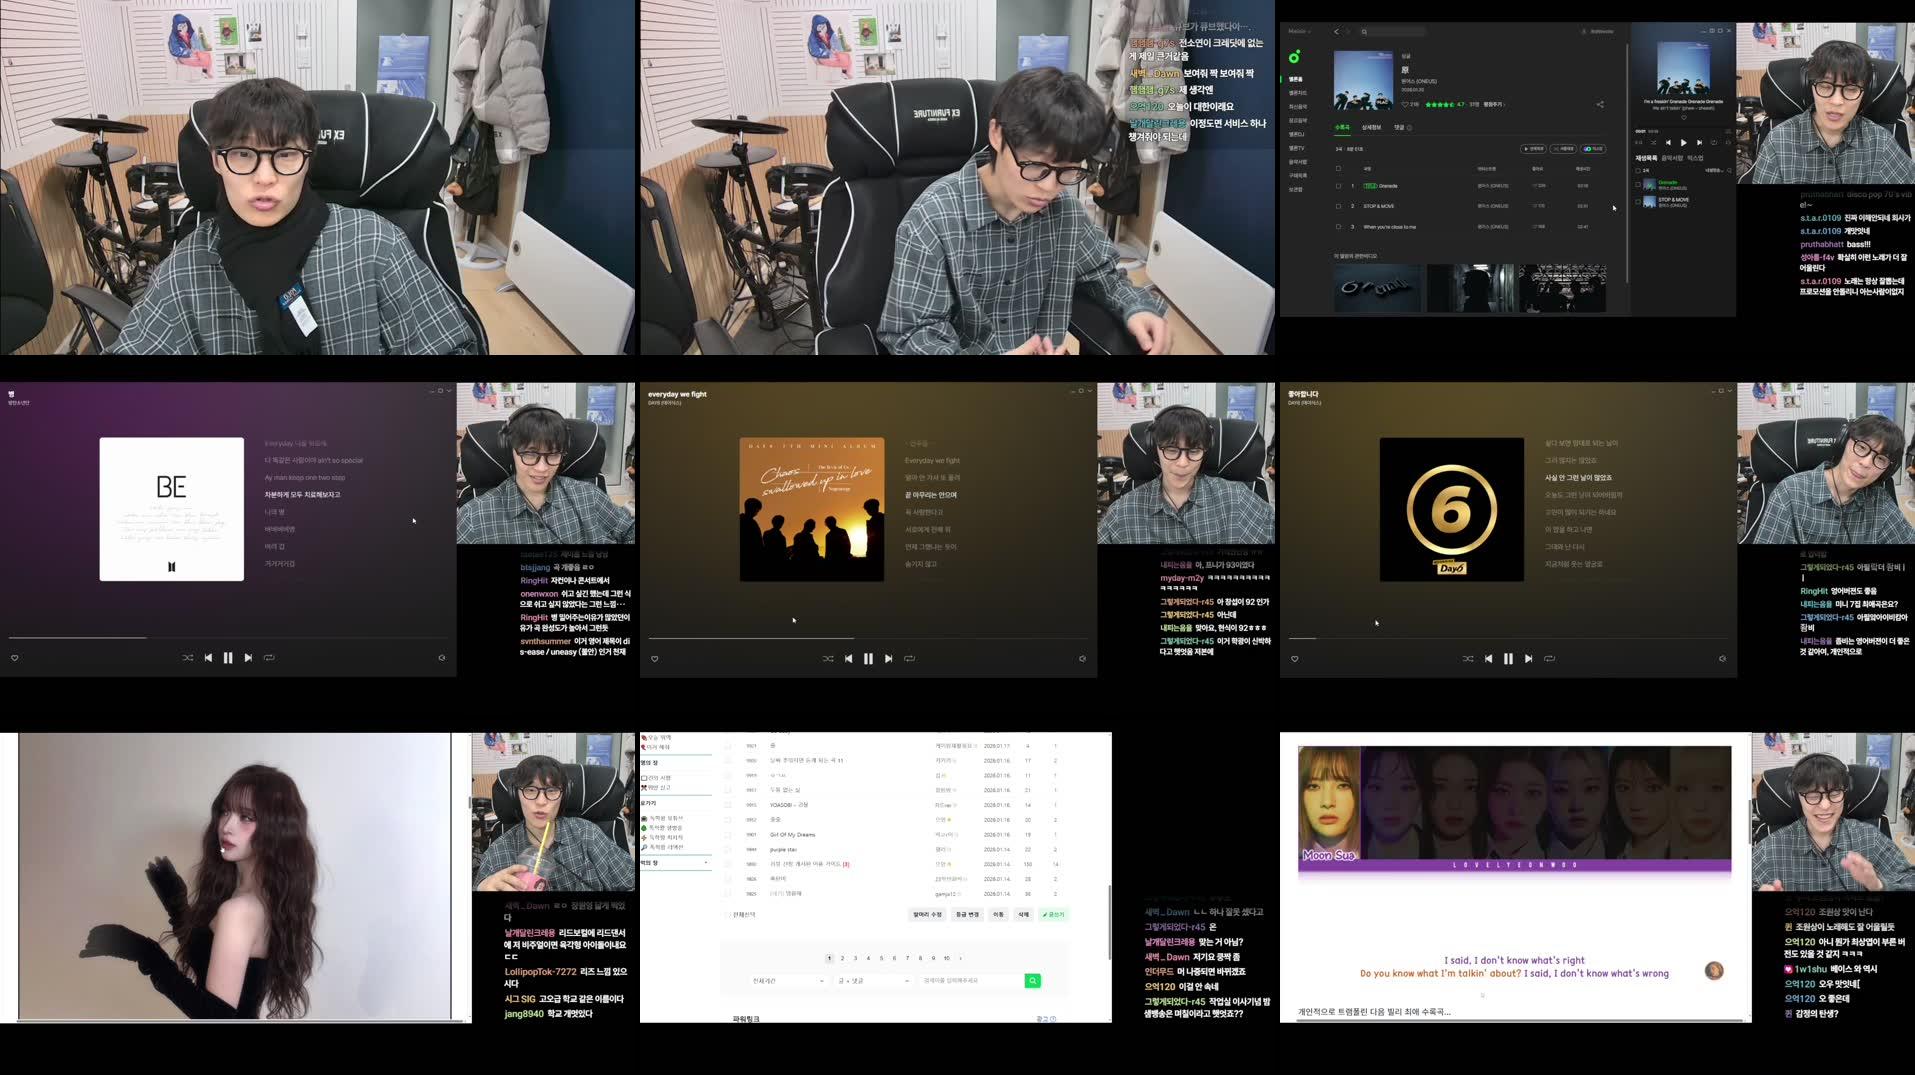
Task: Click the 전체듣기 play-all button
Action: 1533,149
